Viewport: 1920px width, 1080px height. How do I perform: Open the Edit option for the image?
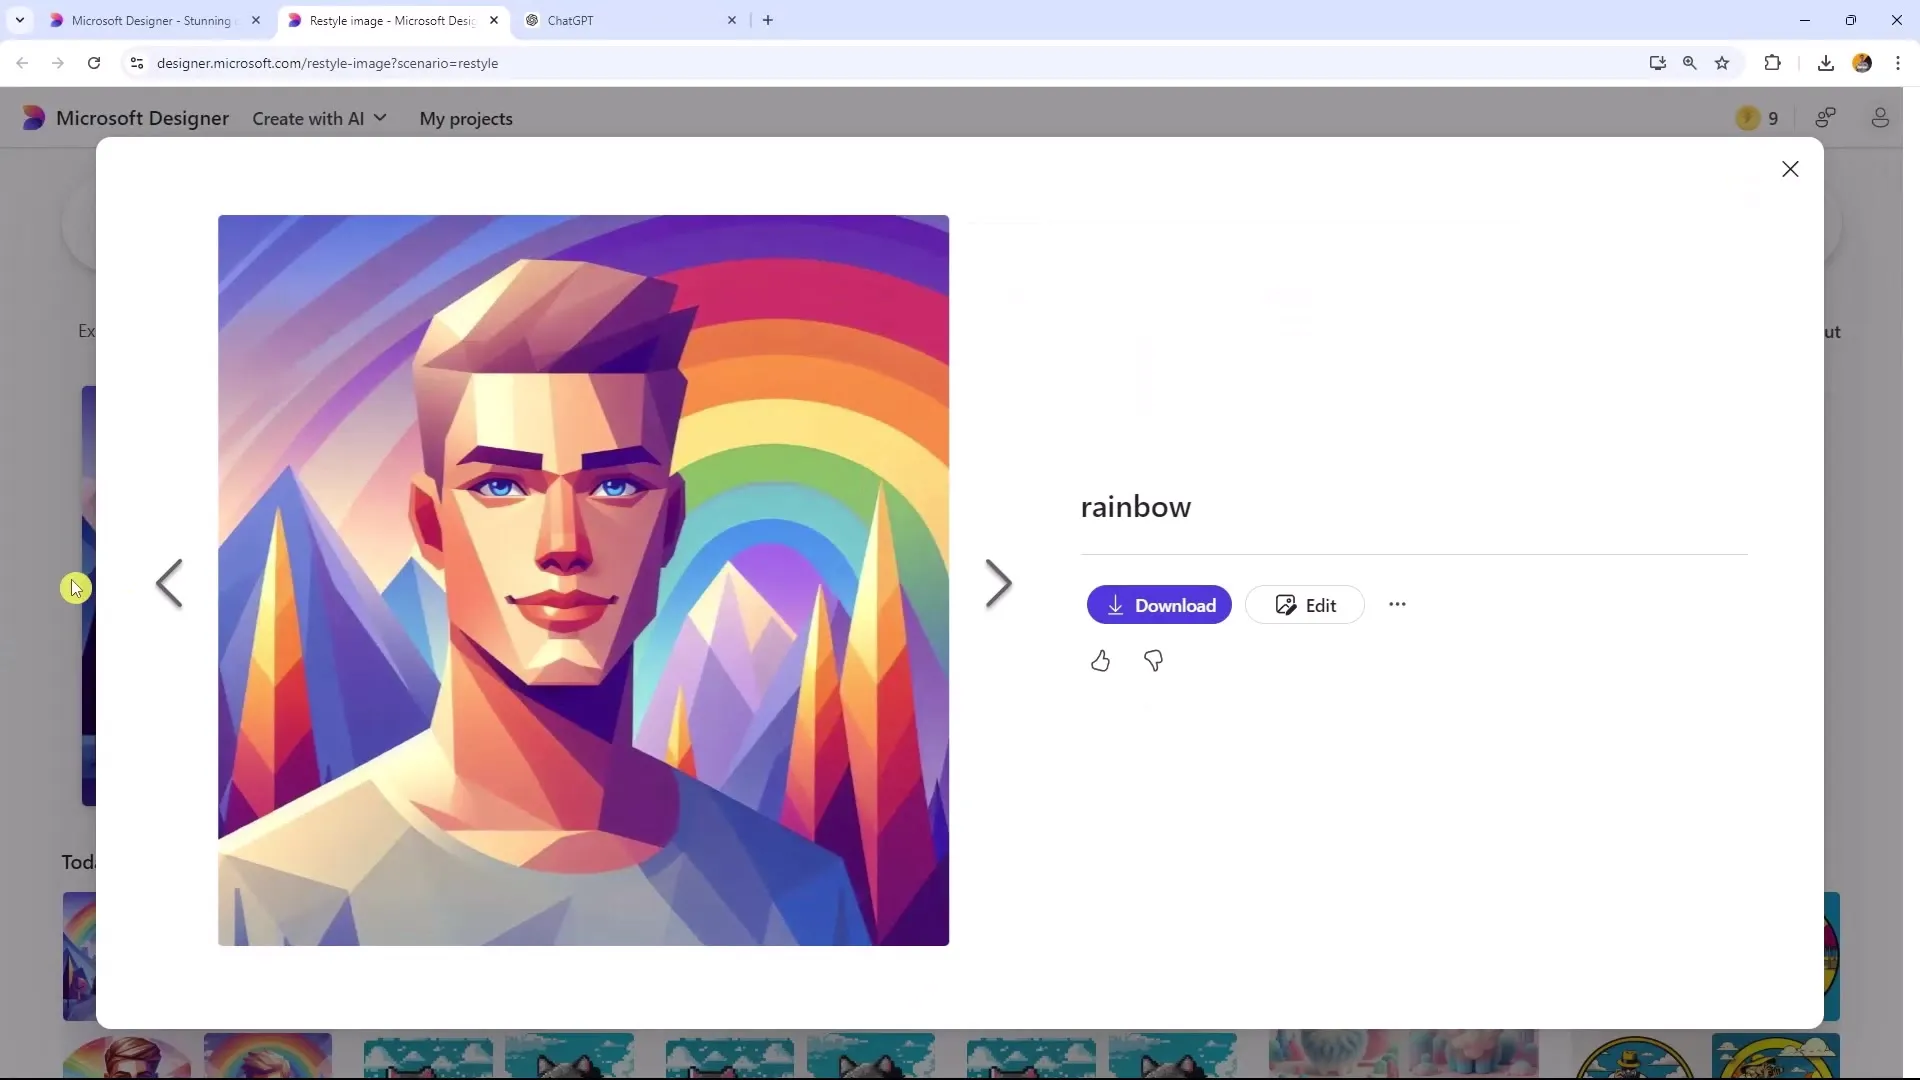tap(1305, 605)
